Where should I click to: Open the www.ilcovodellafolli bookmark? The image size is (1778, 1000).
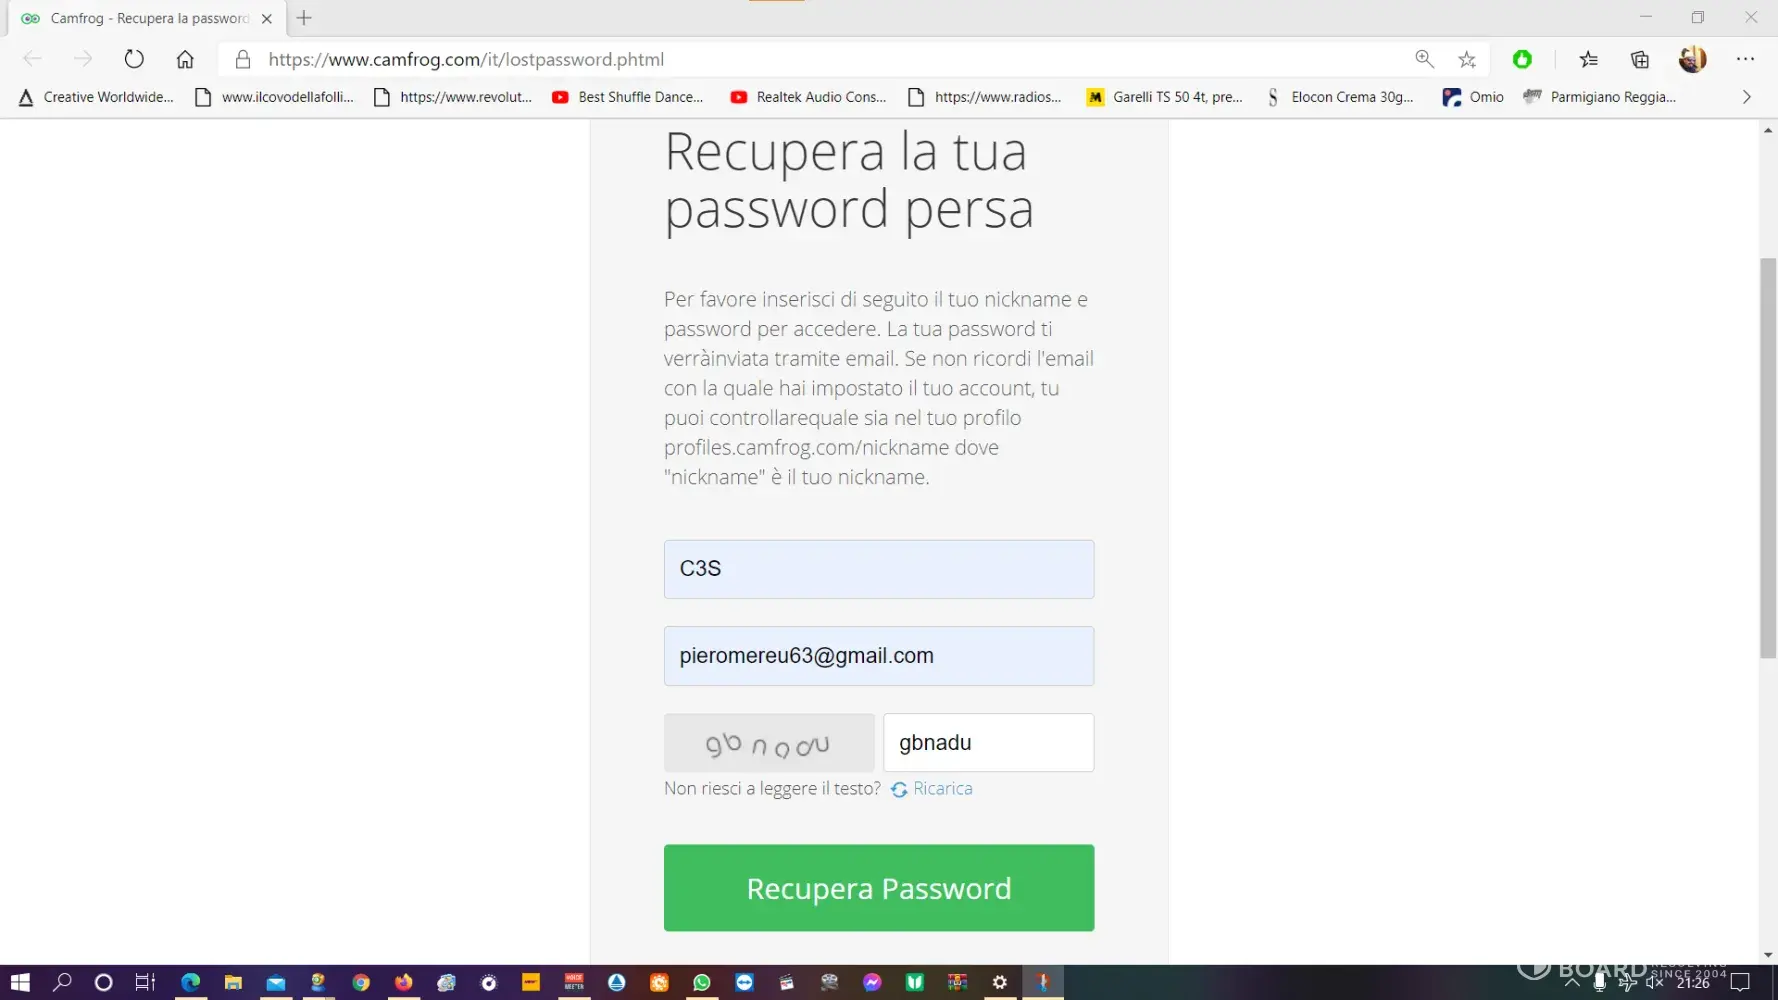pos(274,97)
